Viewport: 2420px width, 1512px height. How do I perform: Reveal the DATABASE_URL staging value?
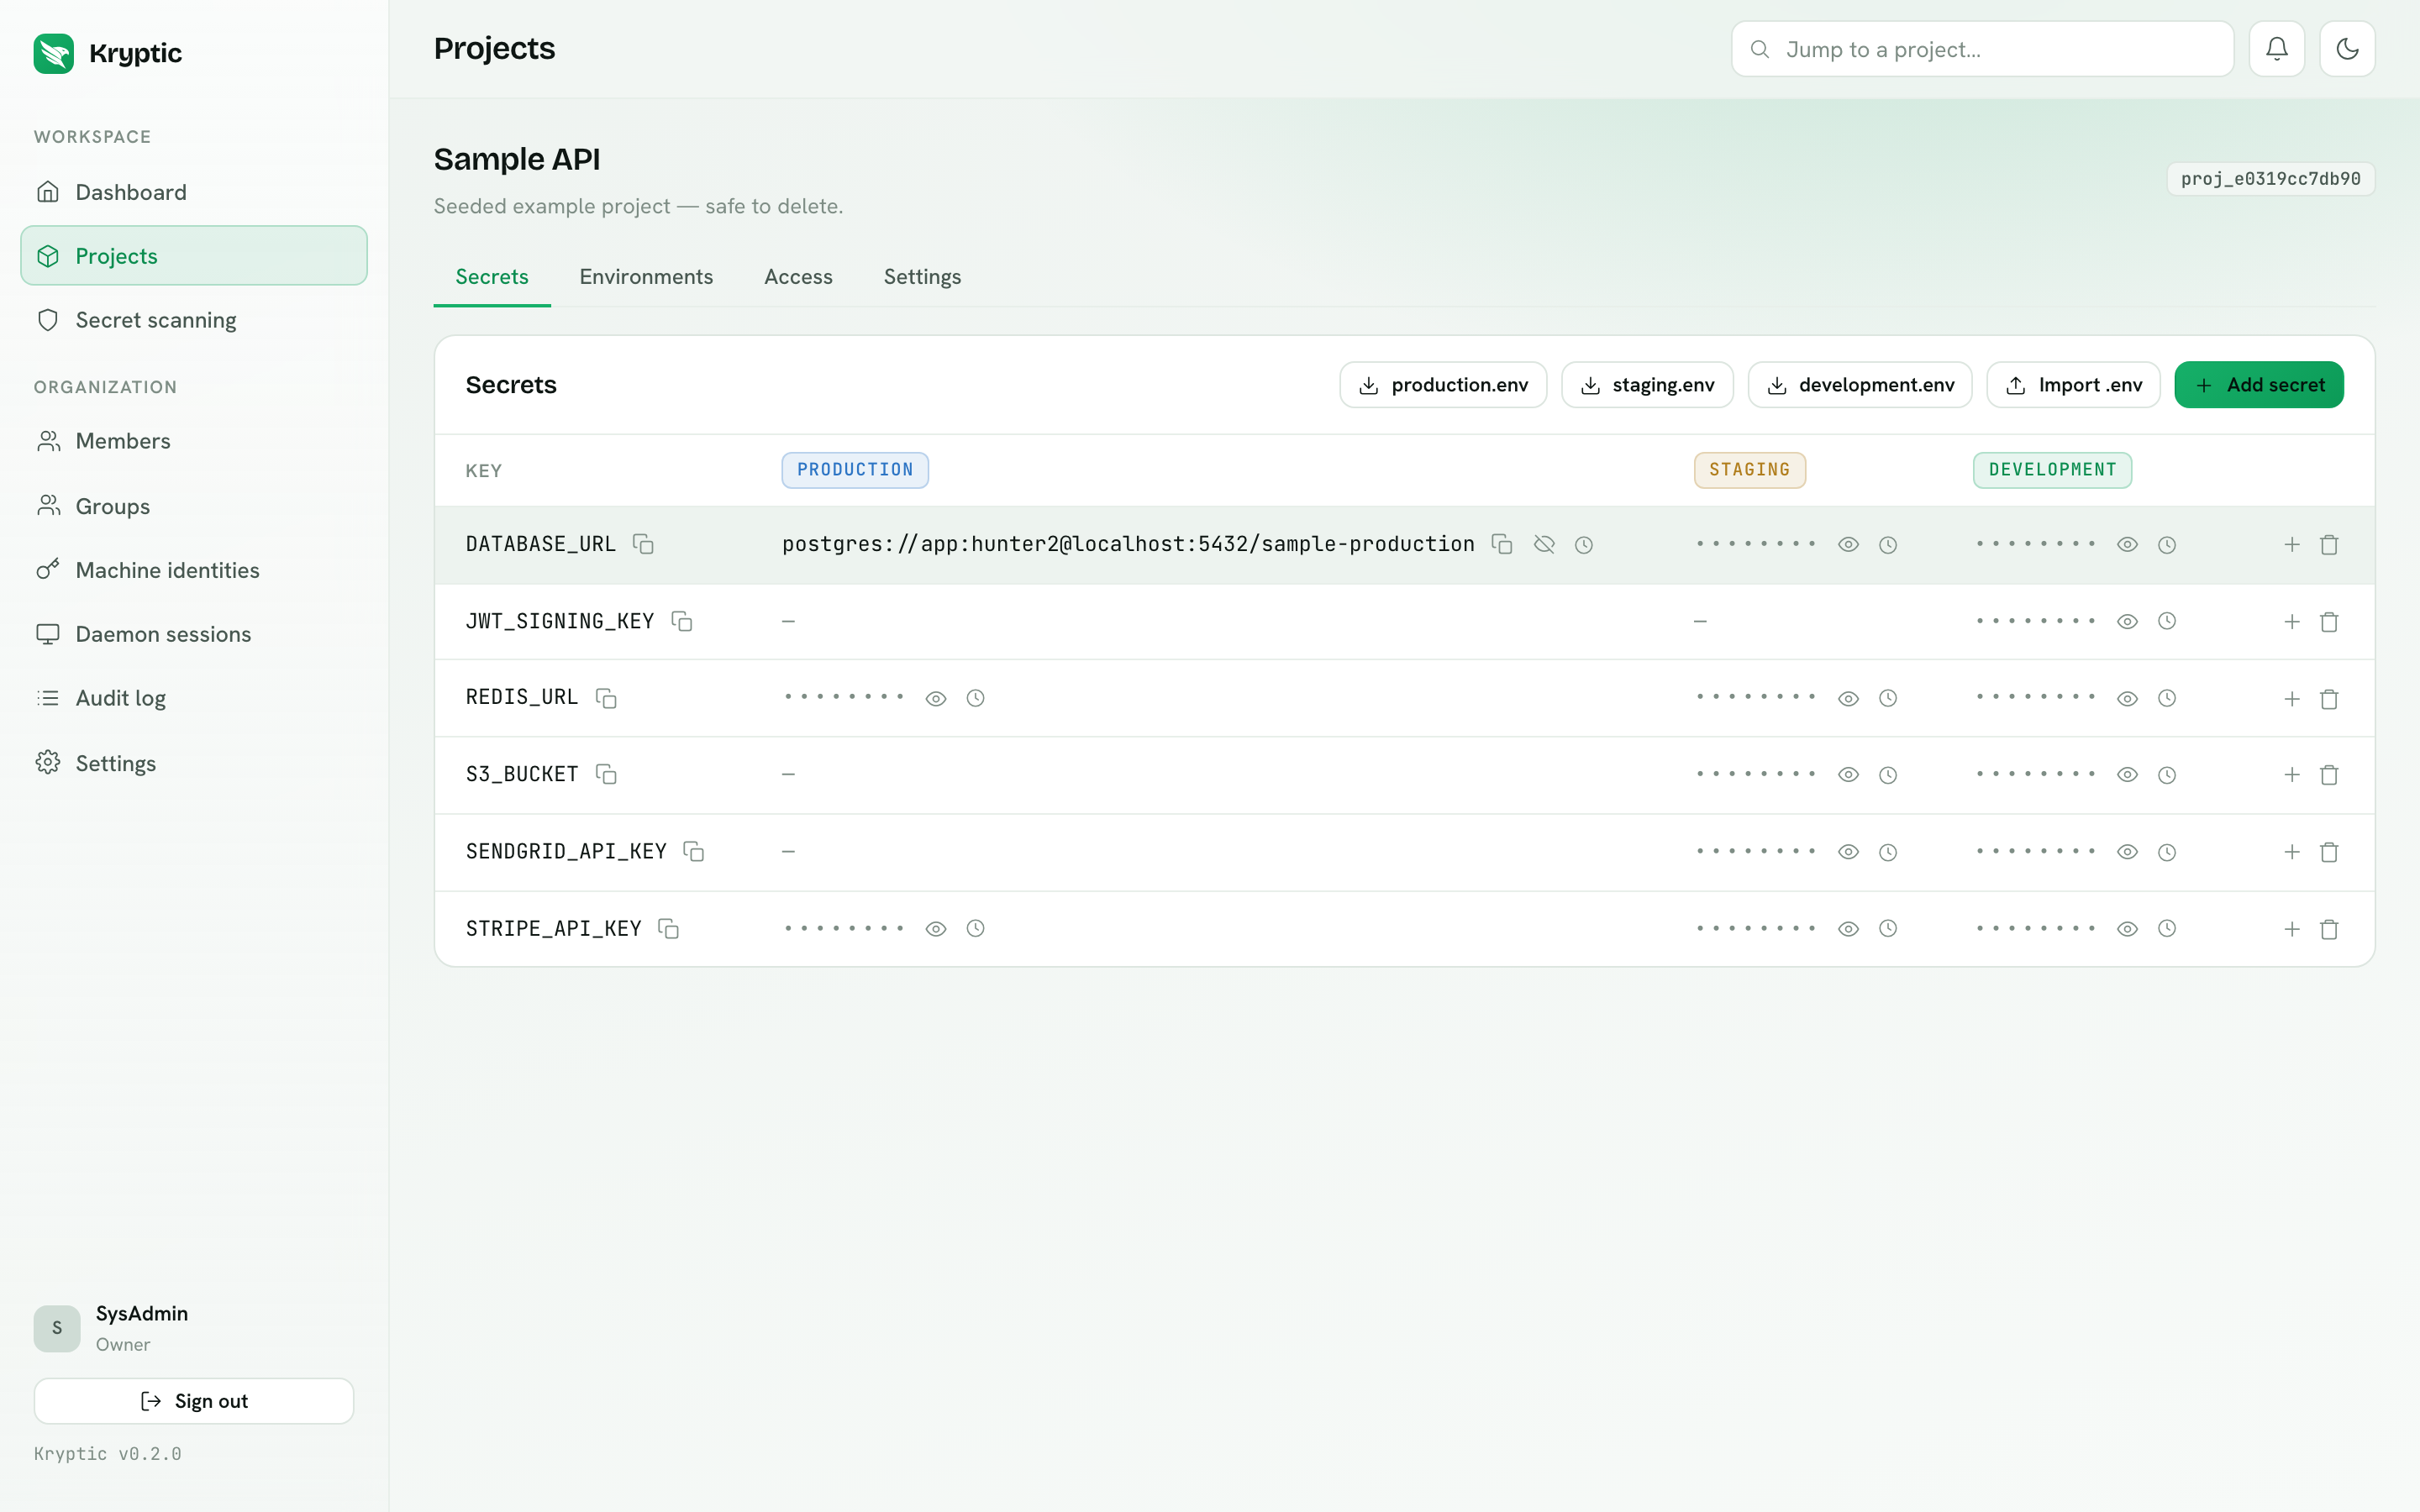1848,545
